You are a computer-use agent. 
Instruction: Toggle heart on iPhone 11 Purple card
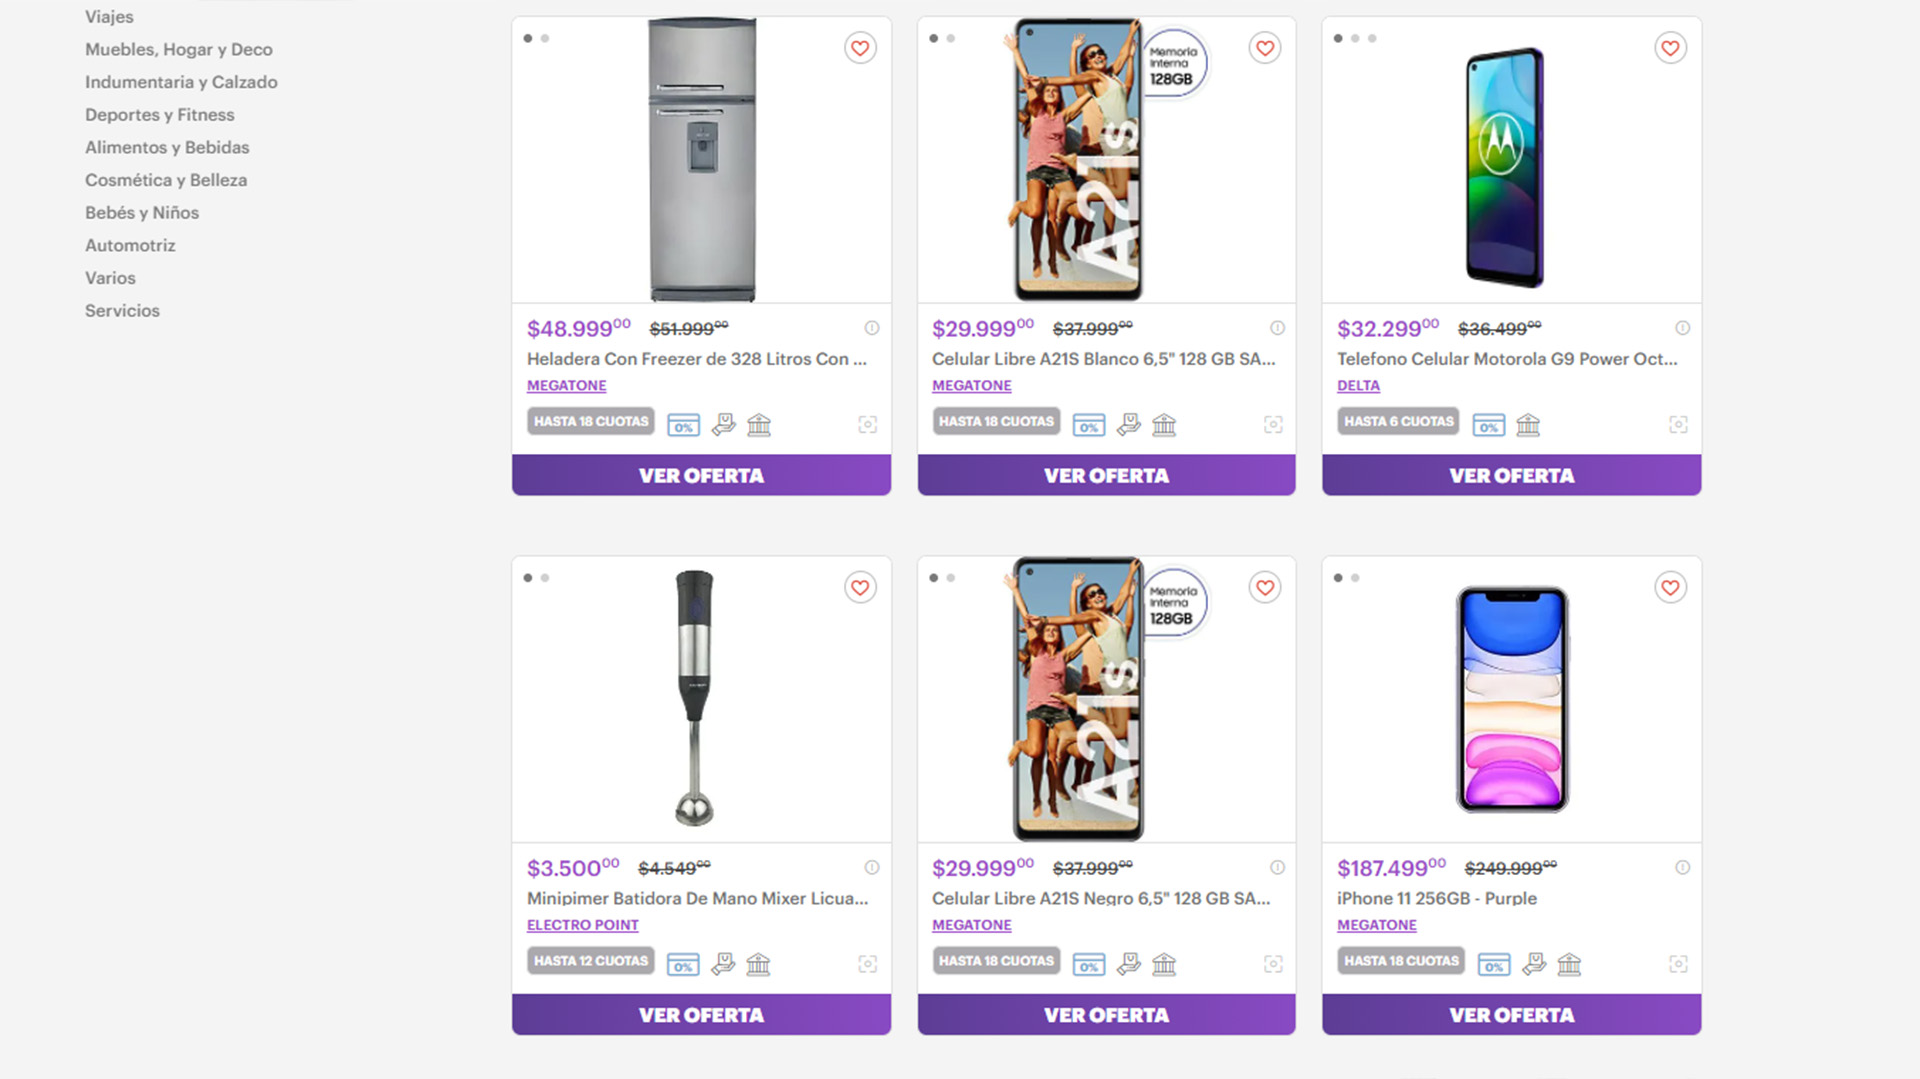[1670, 588]
